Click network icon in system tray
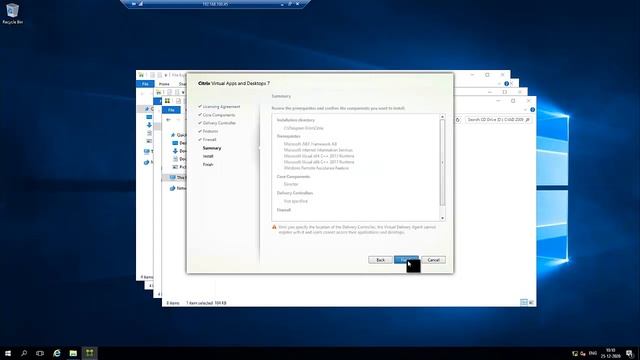640x360 pixels. point(575,353)
